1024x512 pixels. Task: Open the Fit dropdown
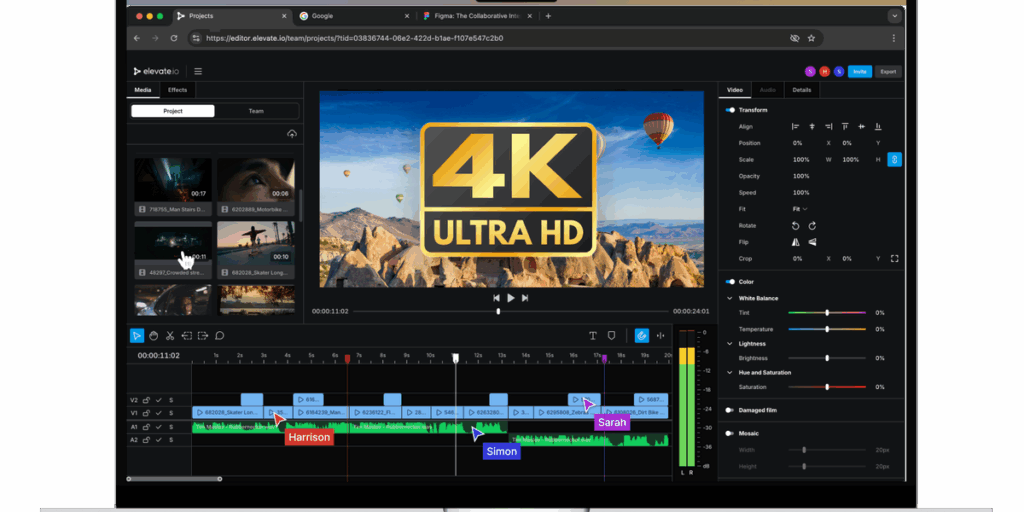[800, 209]
